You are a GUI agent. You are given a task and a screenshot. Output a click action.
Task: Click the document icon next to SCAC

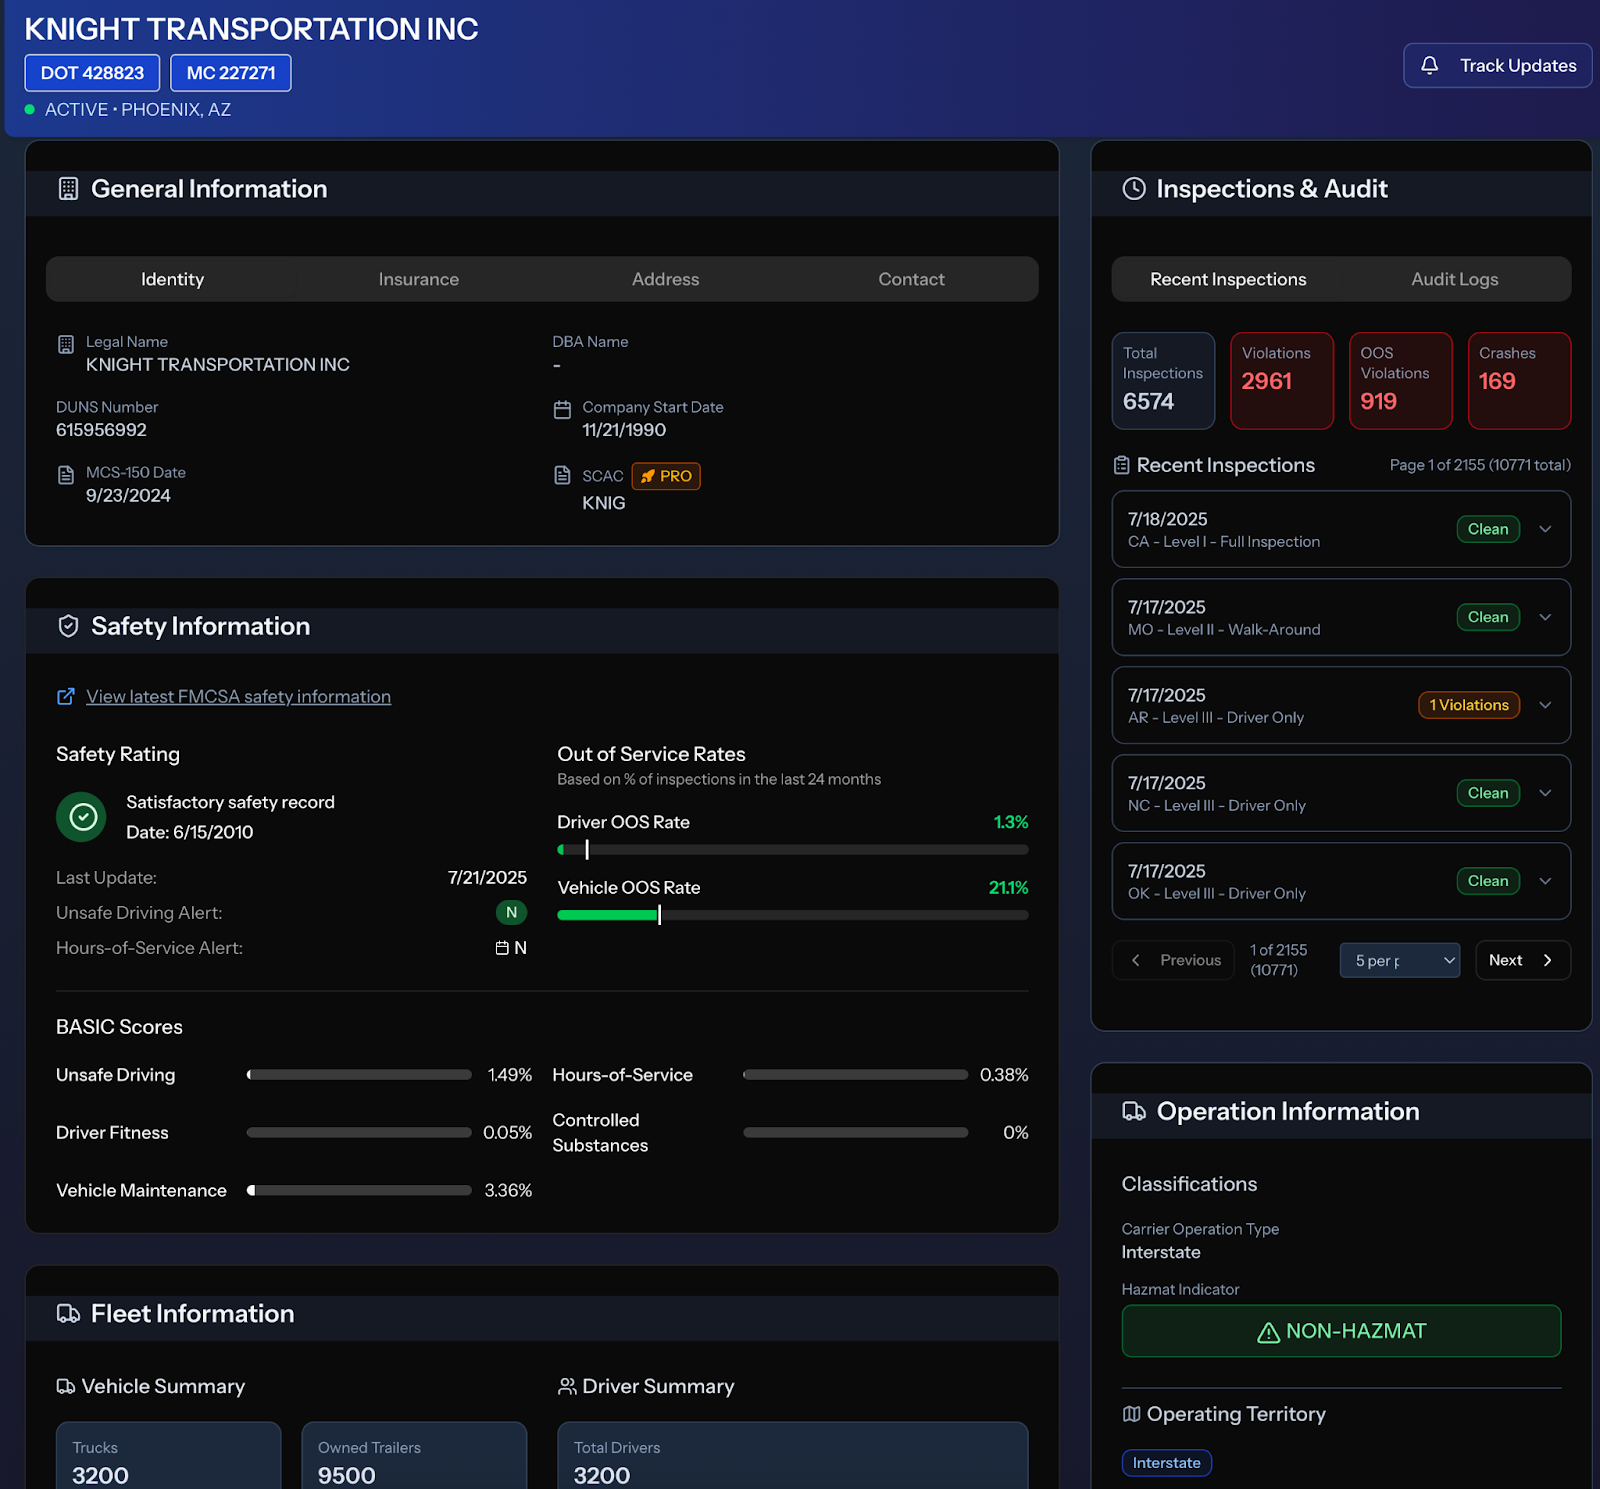(x=563, y=475)
